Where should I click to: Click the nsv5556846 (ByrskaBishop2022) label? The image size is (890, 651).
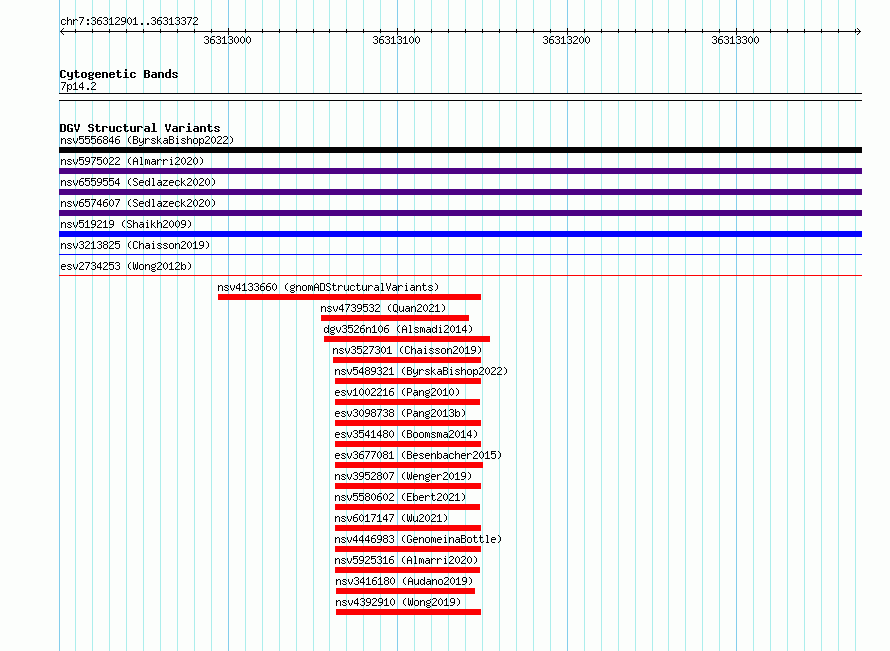pyautogui.click(x=147, y=140)
